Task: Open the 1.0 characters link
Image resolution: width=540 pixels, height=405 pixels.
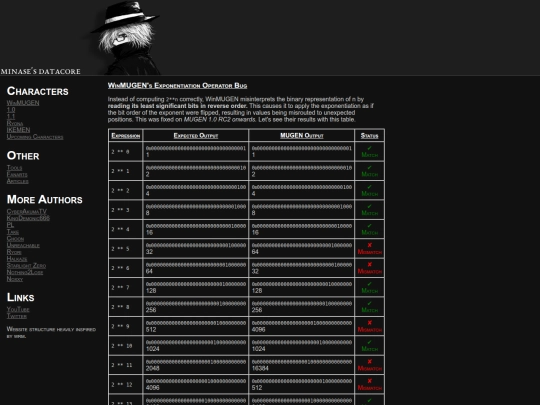Action: 11,110
